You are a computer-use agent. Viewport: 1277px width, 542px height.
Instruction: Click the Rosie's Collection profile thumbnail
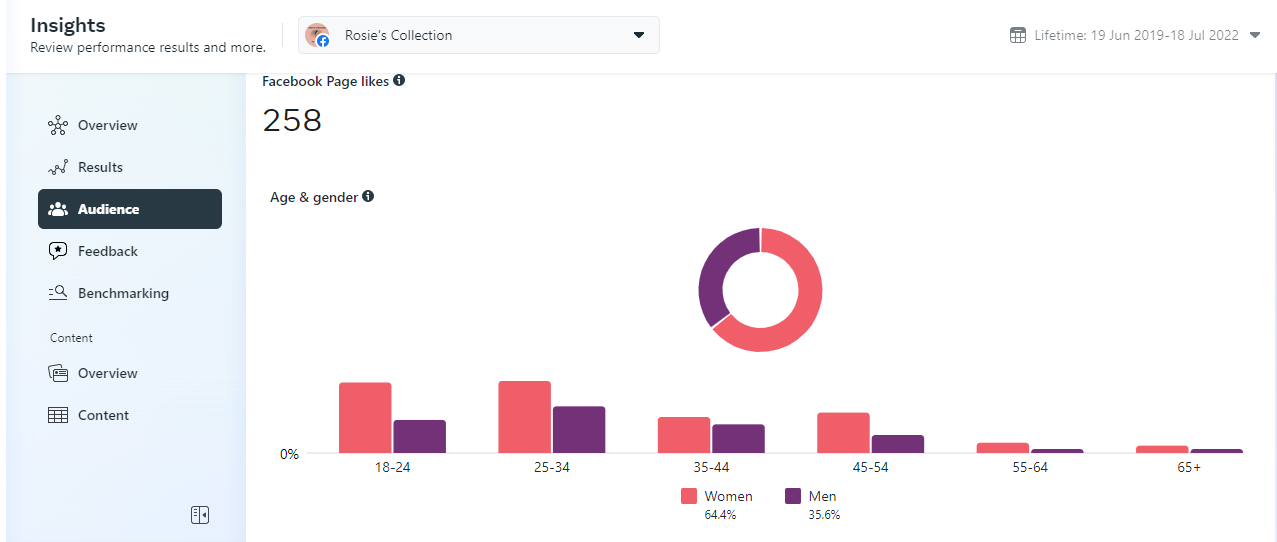(317, 36)
